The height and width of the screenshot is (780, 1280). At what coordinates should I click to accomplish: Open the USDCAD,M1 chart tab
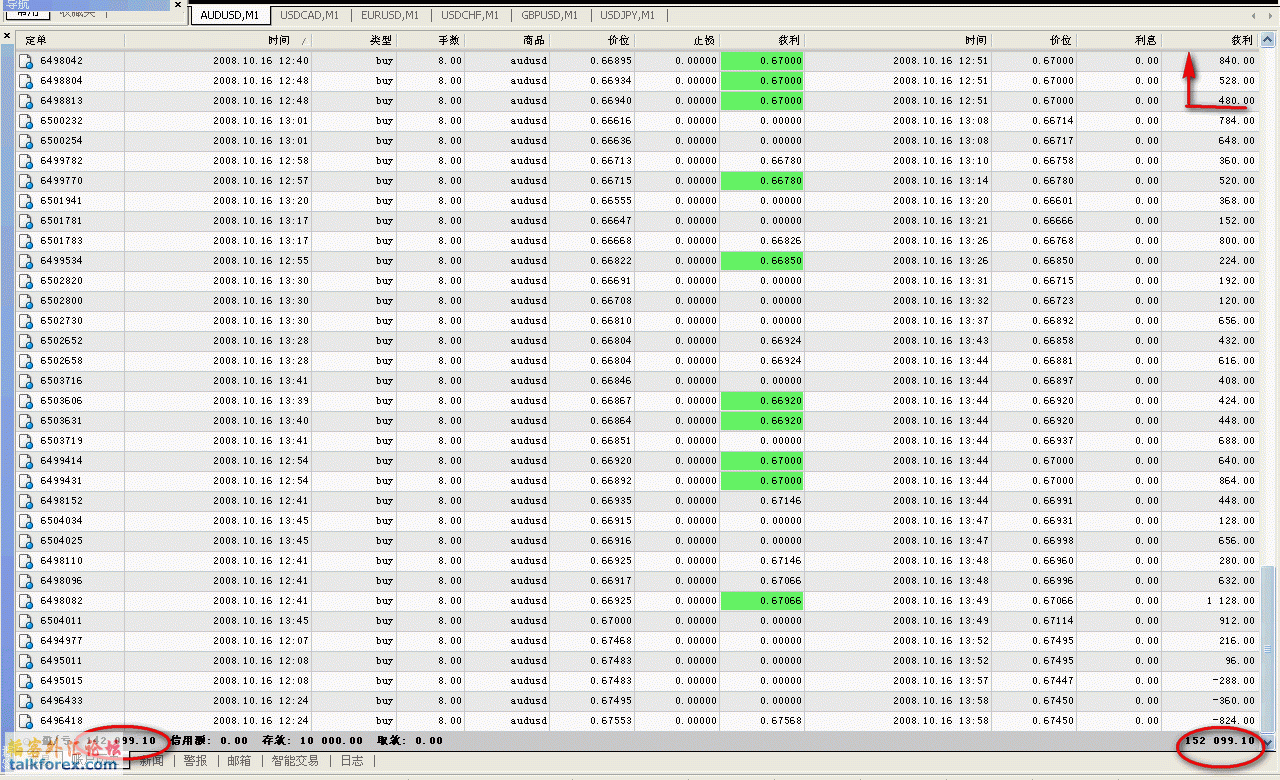pyautogui.click(x=309, y=15)
